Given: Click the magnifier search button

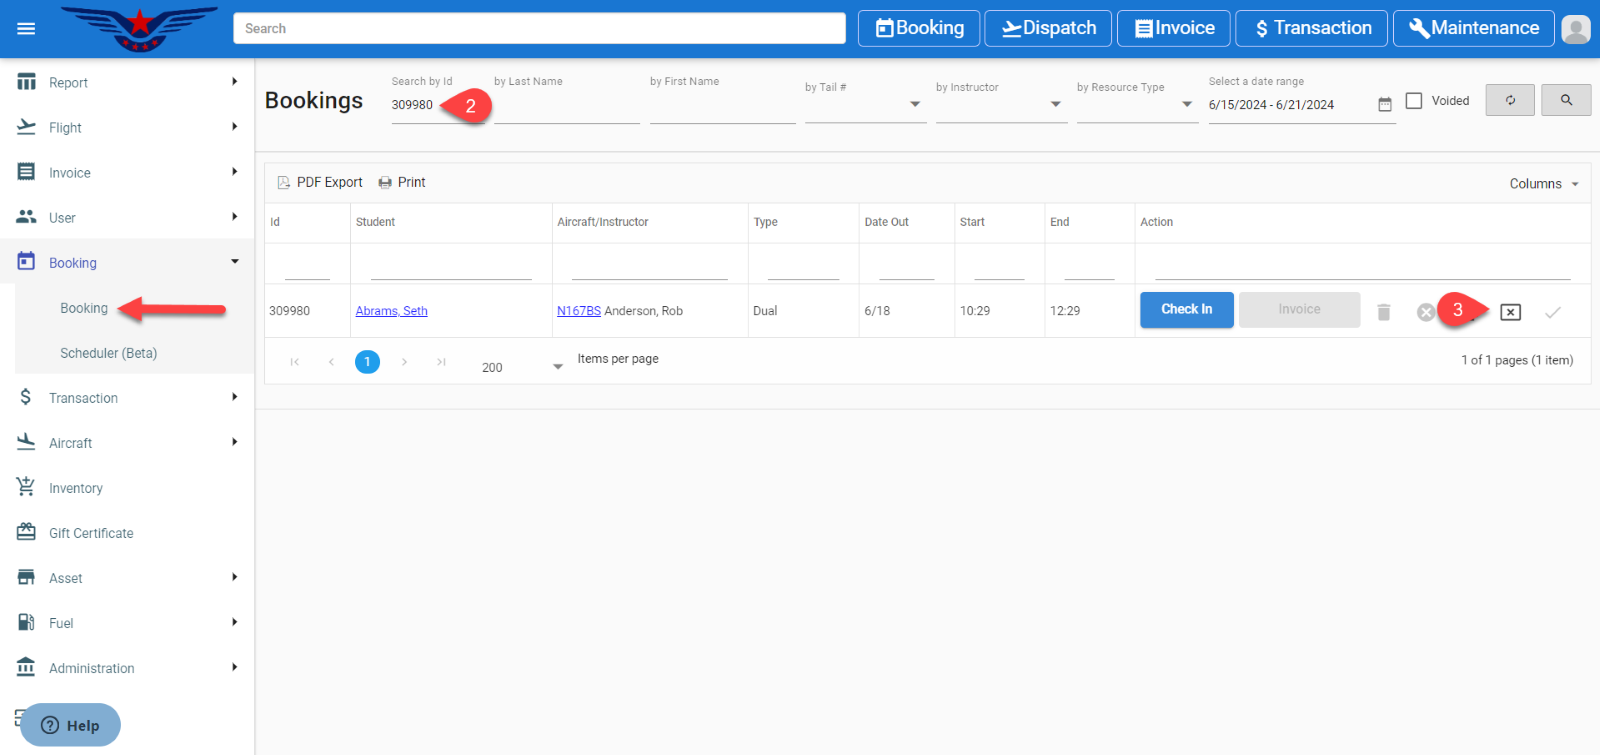Looking at the screenshot, I should tap(1565, 100).
